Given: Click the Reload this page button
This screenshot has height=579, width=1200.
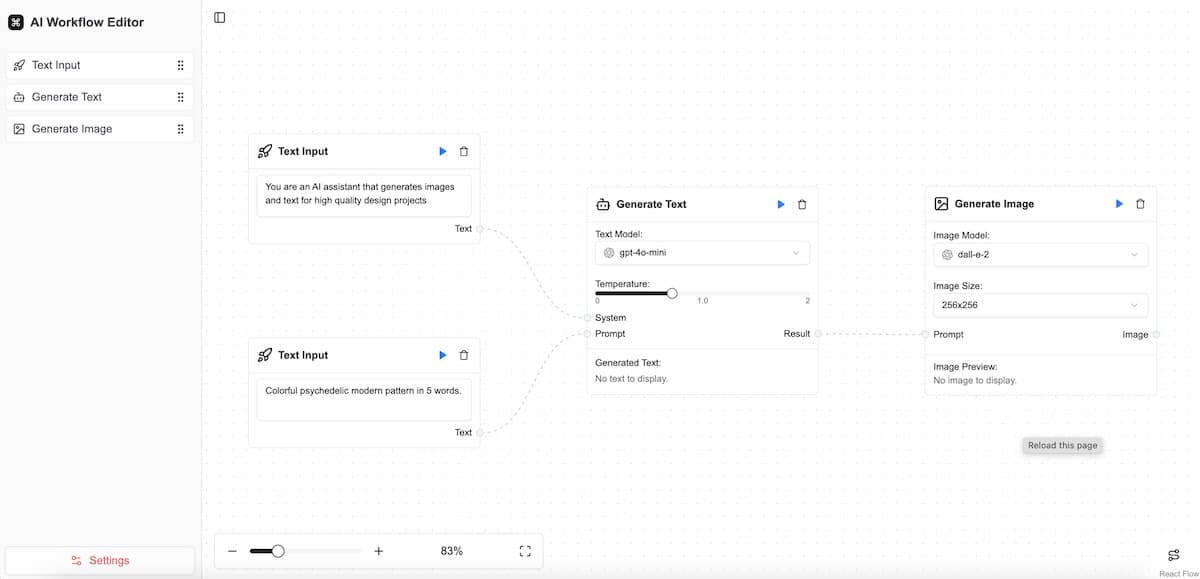Looking at the screenshot, I should [1062, 445].
